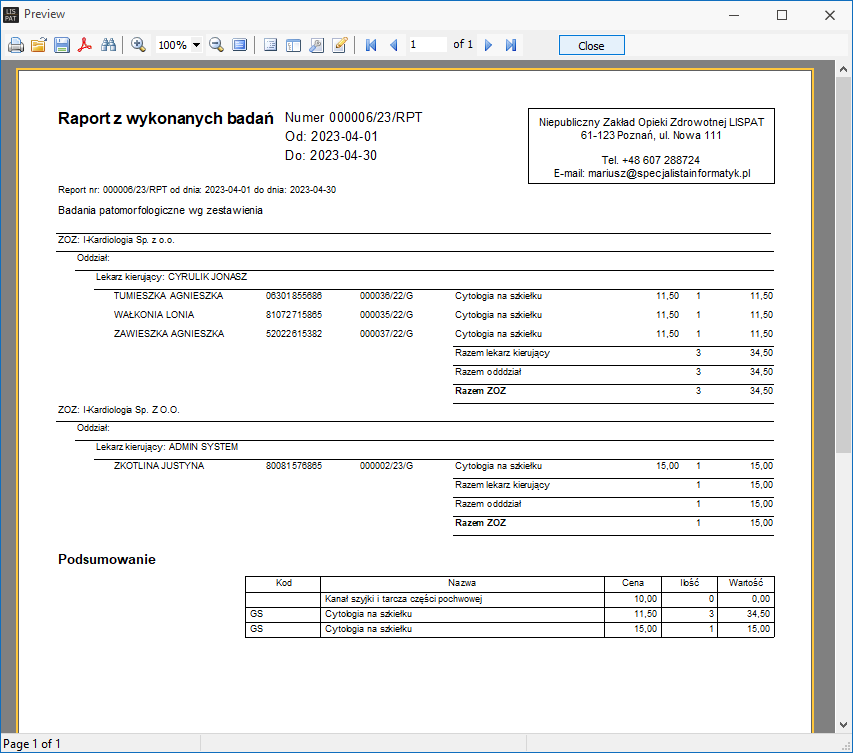The image size is (853, 753).
Task: Switch to full screen view
Action: click(240, 45)
